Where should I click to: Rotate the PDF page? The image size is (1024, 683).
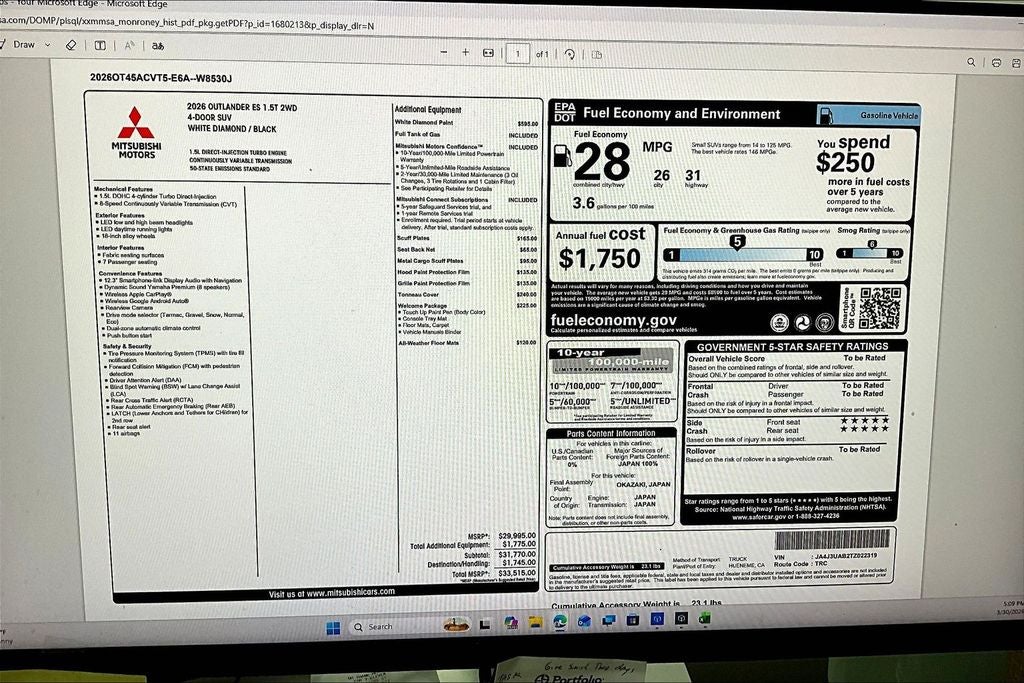click(x=569, y=54)
